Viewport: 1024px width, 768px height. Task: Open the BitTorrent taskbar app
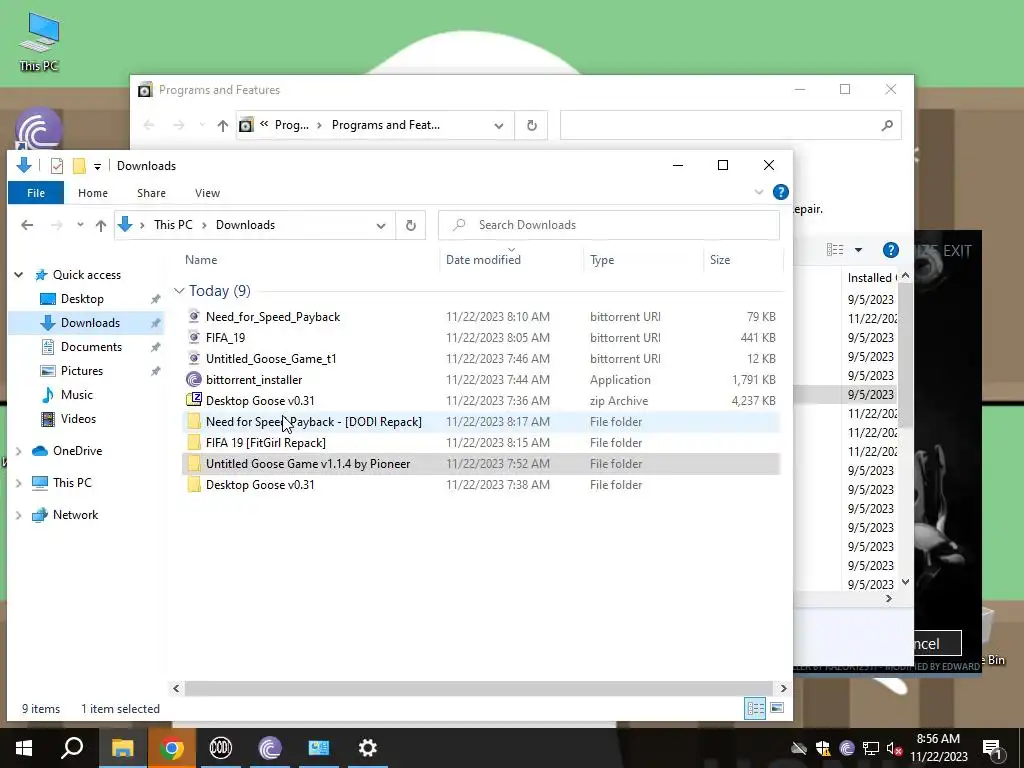pyautogui.click(x=270, y=748)
